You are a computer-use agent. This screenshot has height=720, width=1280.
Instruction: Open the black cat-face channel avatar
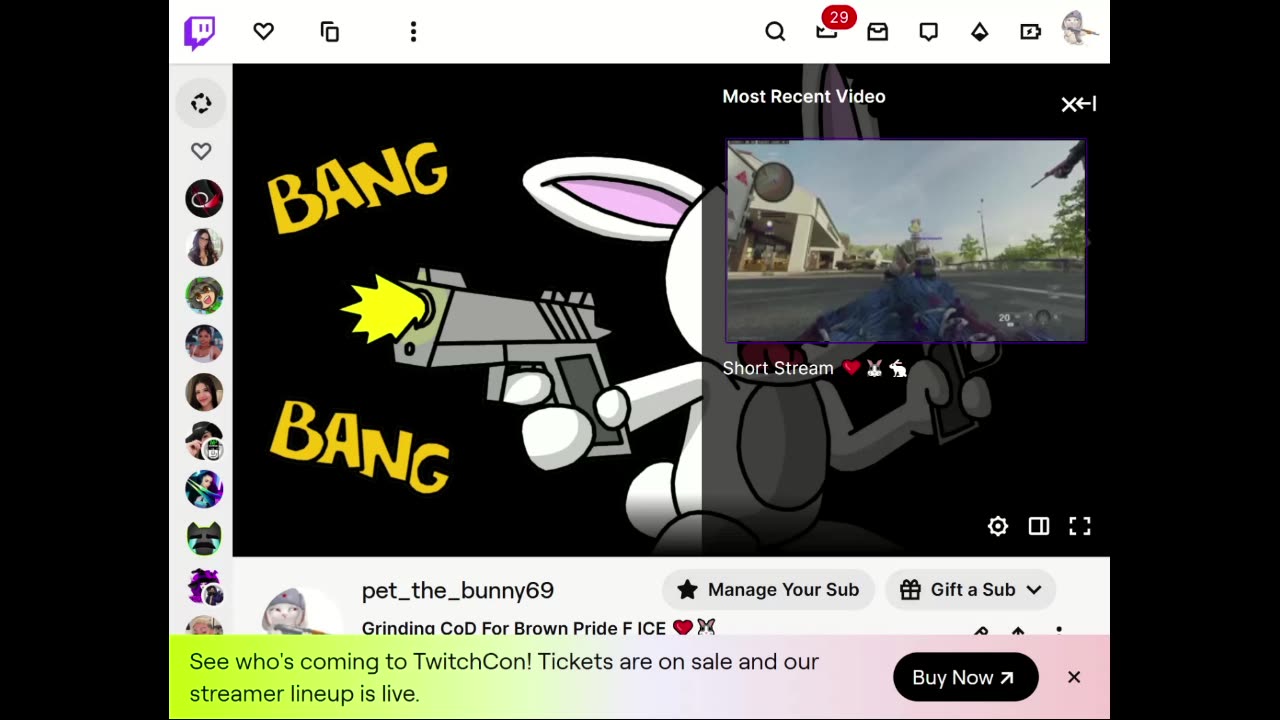tap(204, 537)
